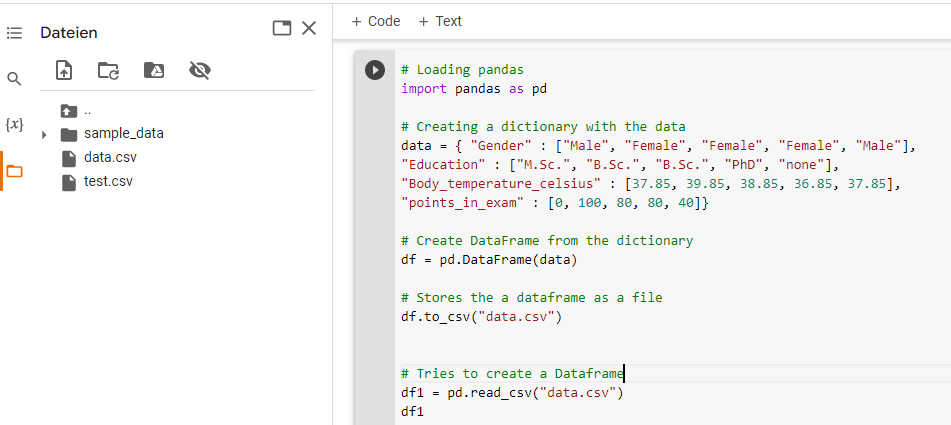Click the '# Loading pandas' comment line

coord(462,70)
